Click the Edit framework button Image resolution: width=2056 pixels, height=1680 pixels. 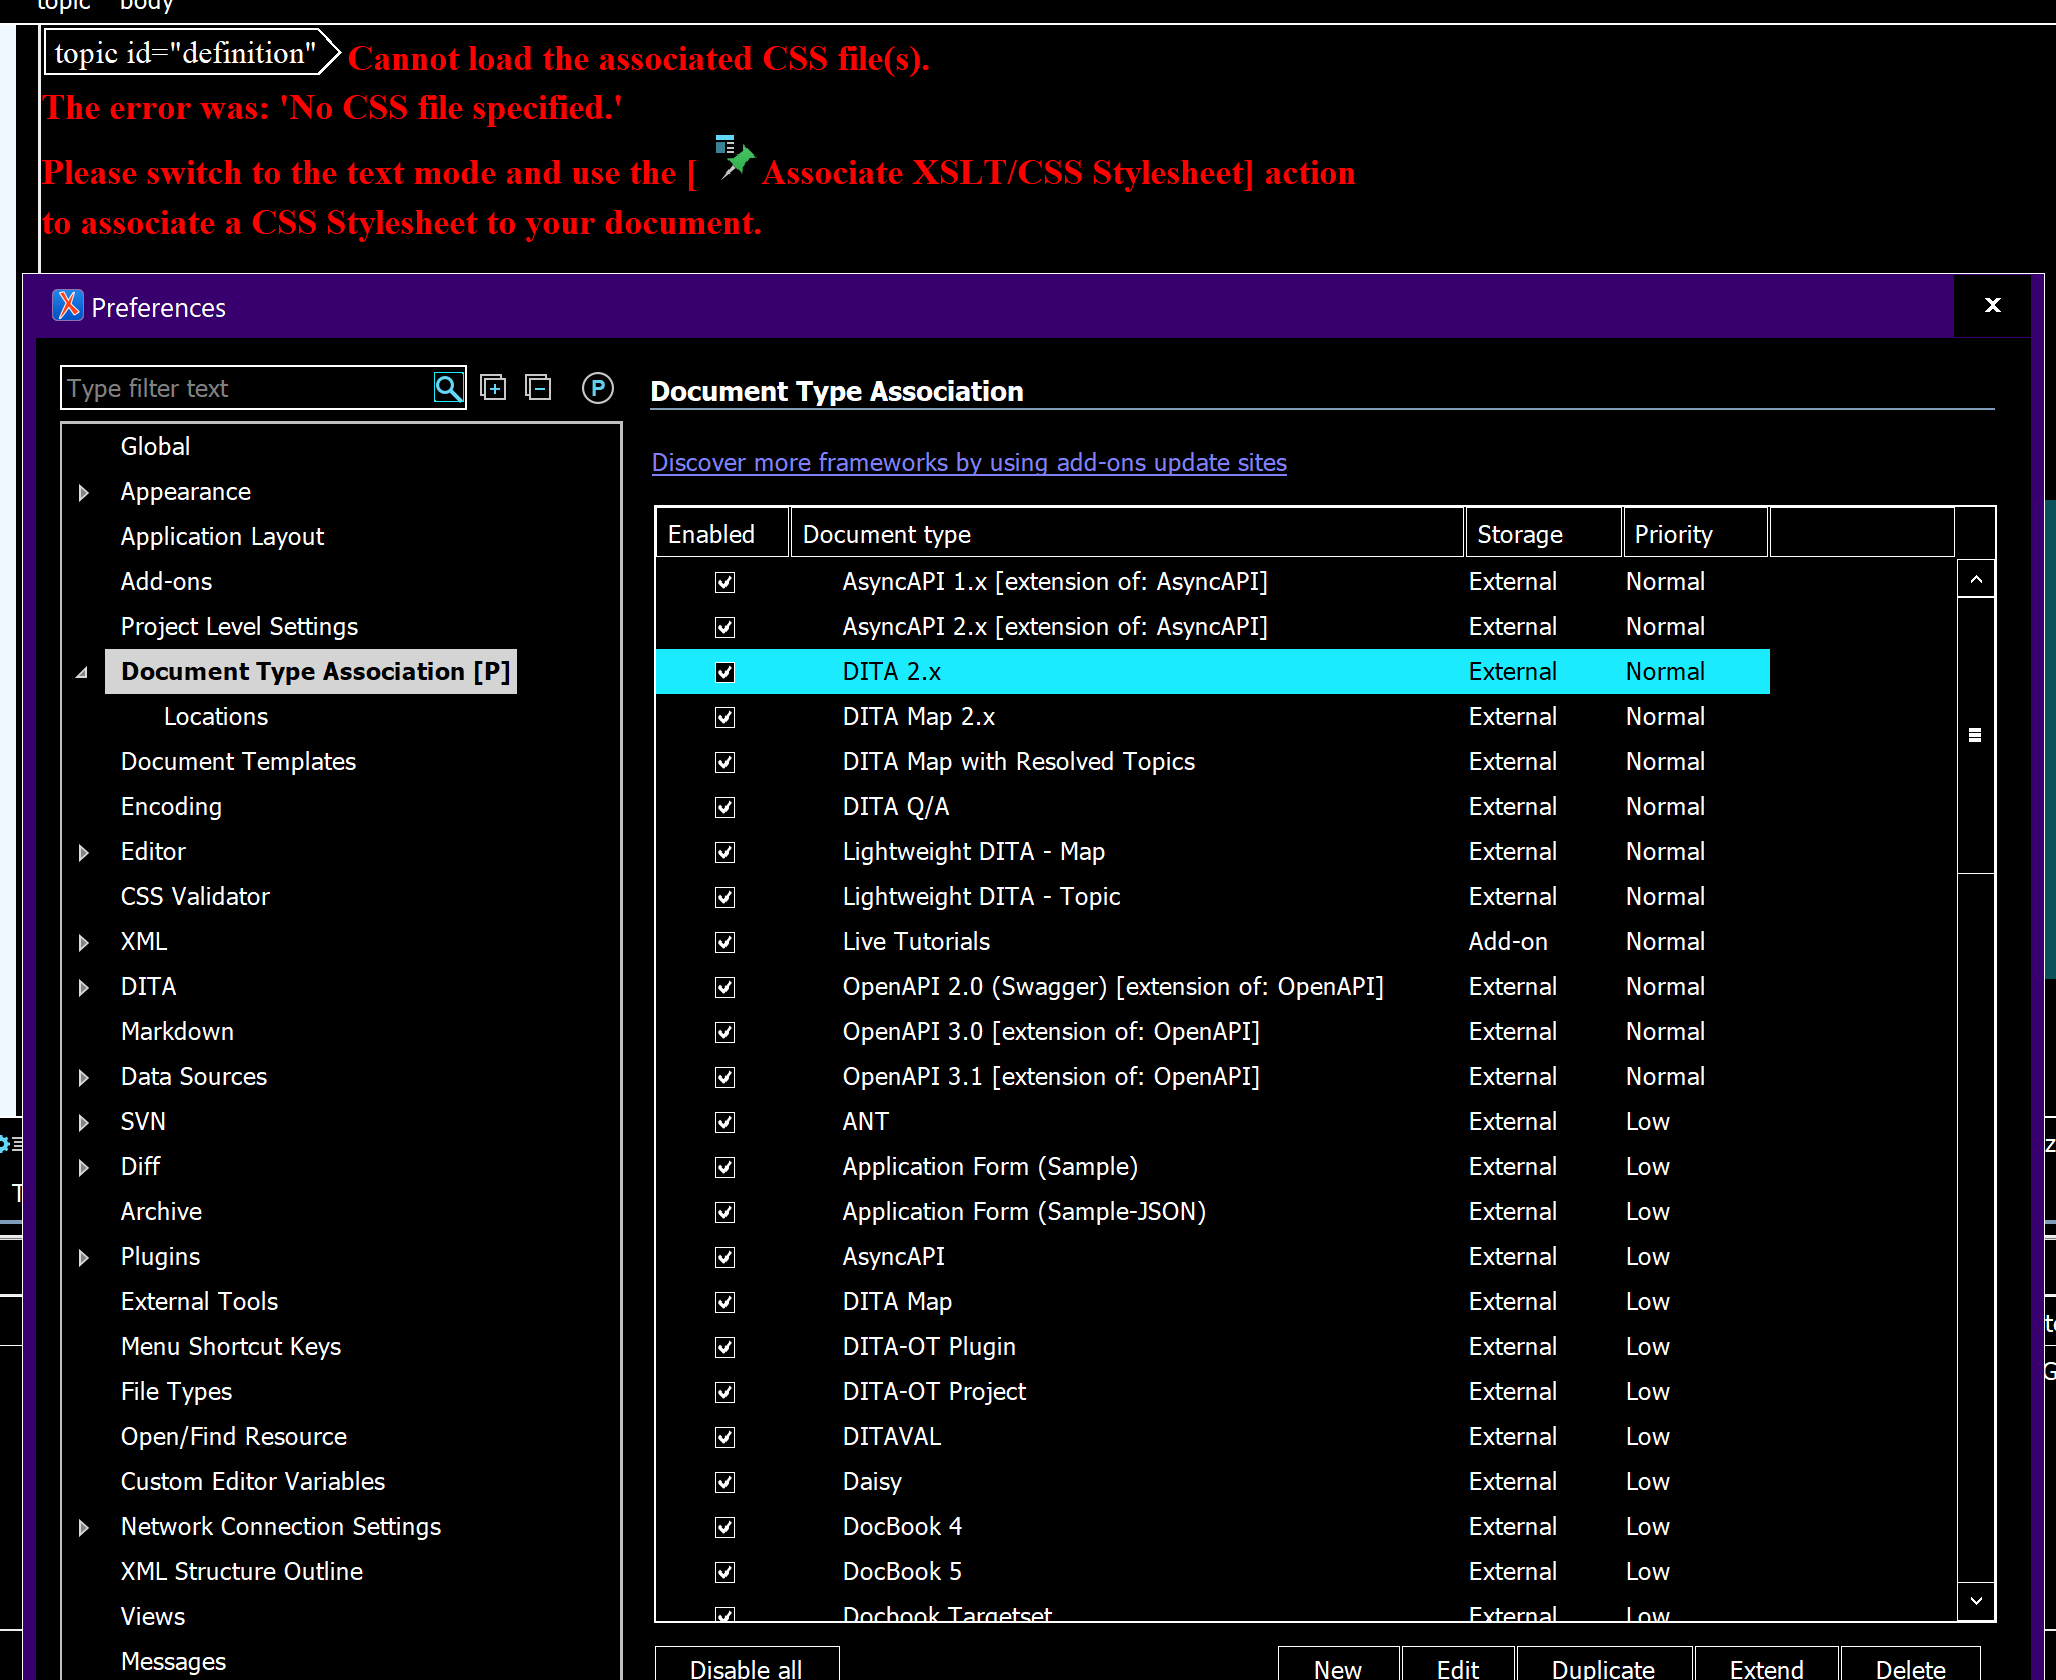(x=1458, y=1666)
